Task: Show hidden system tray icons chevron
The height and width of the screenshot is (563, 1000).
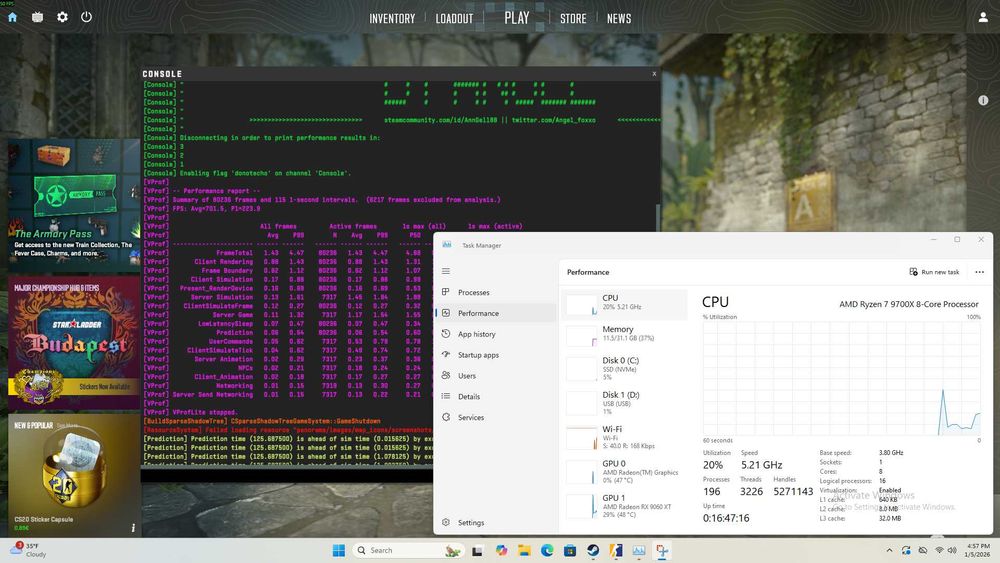Action: coord(889,550)
